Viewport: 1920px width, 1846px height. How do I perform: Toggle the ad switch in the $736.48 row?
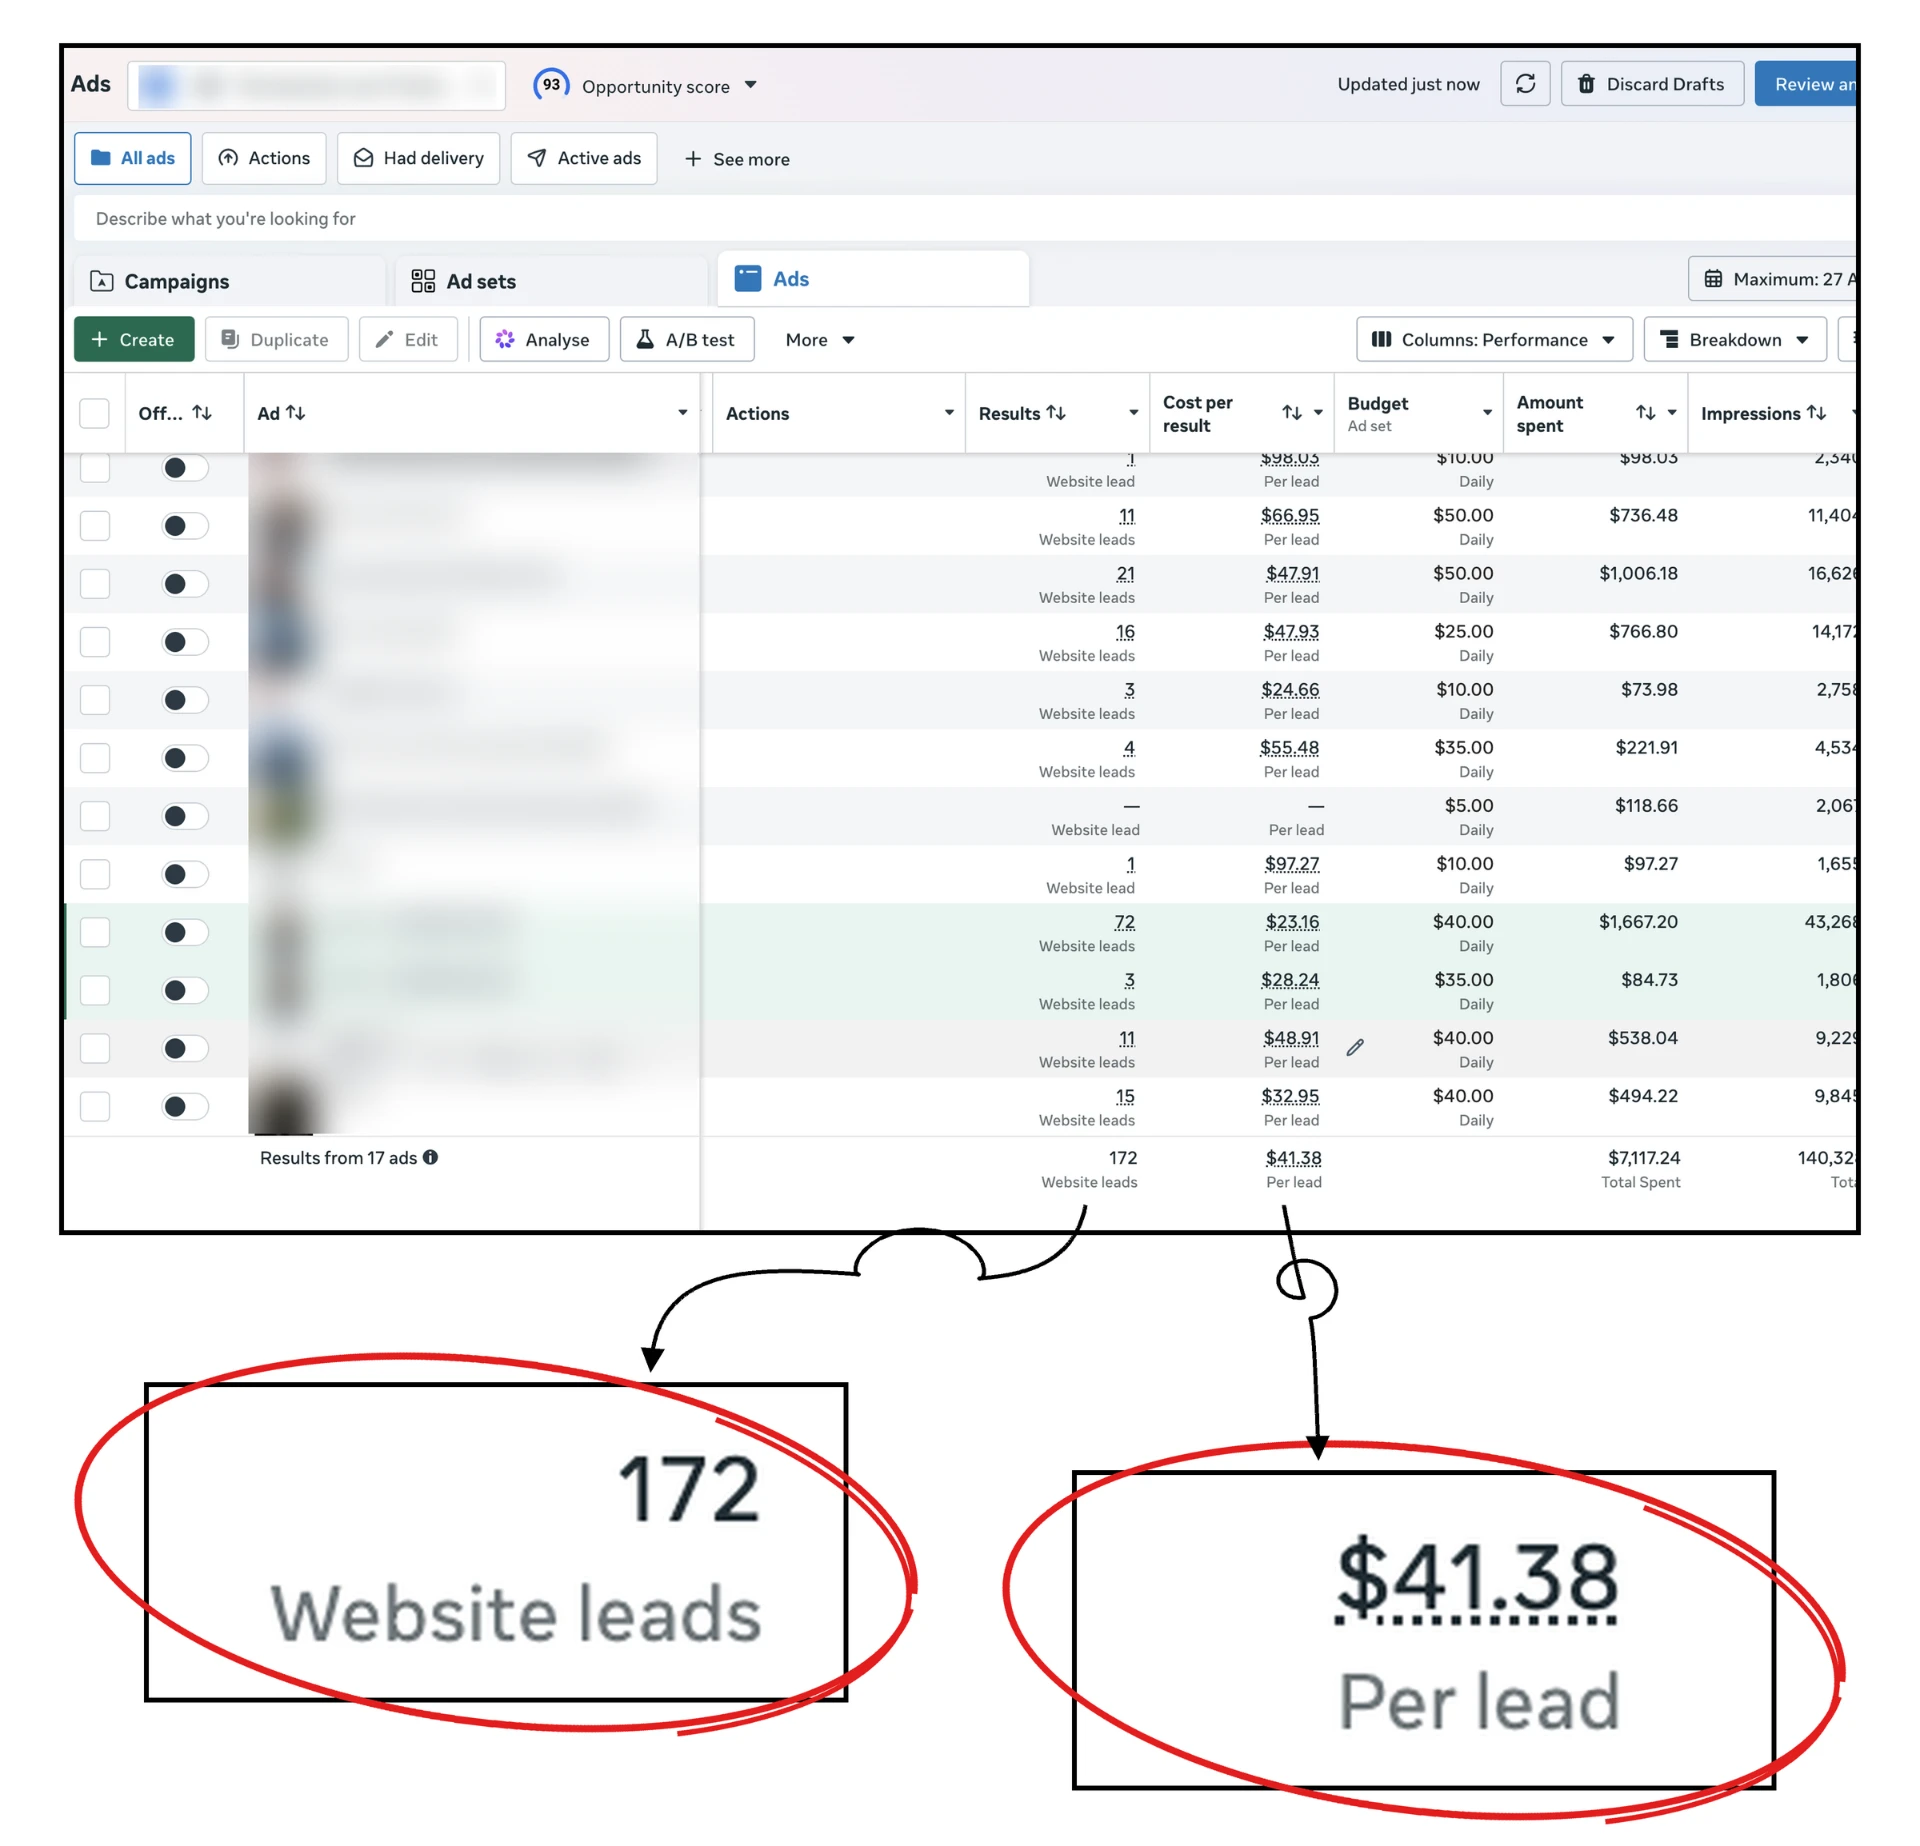tap(185, 526)
